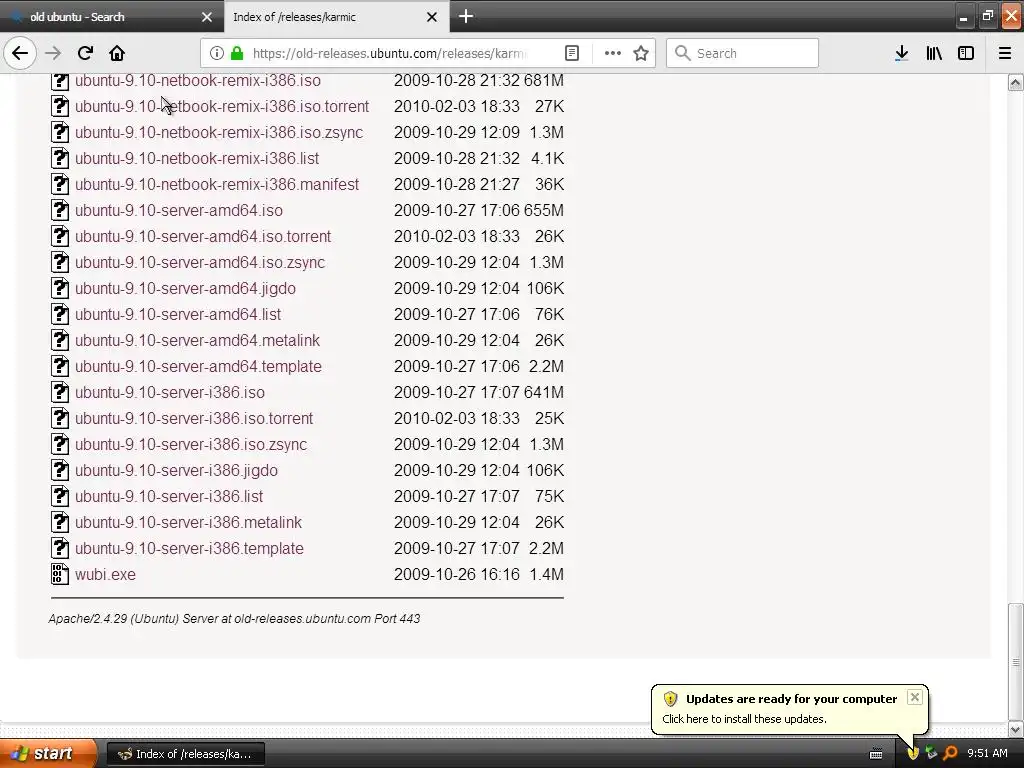Bookmark this page with the star icon
Screen dimensions: 1024x768
tap(641, 53)
